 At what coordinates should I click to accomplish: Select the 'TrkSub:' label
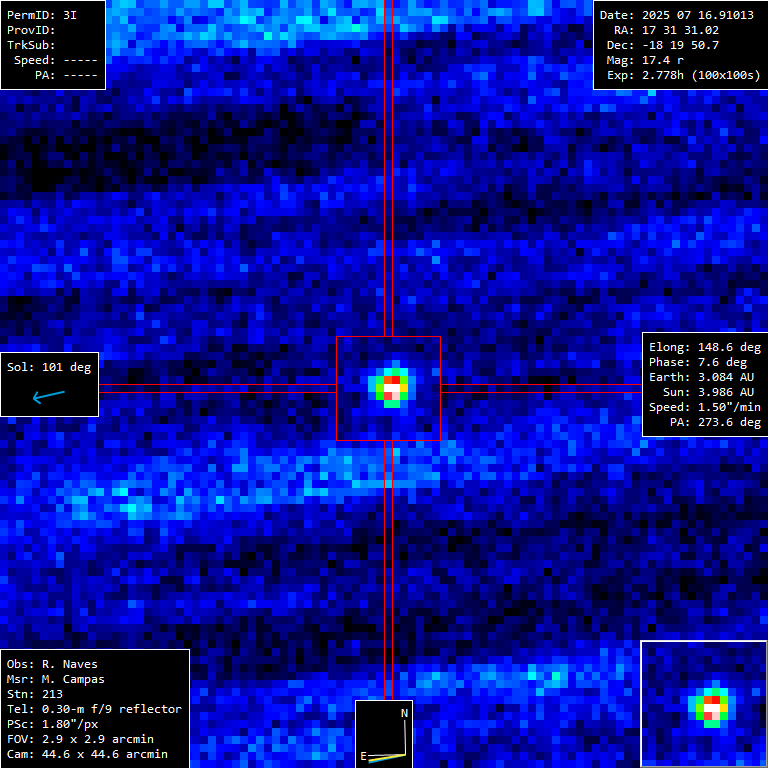pos(31,45)
